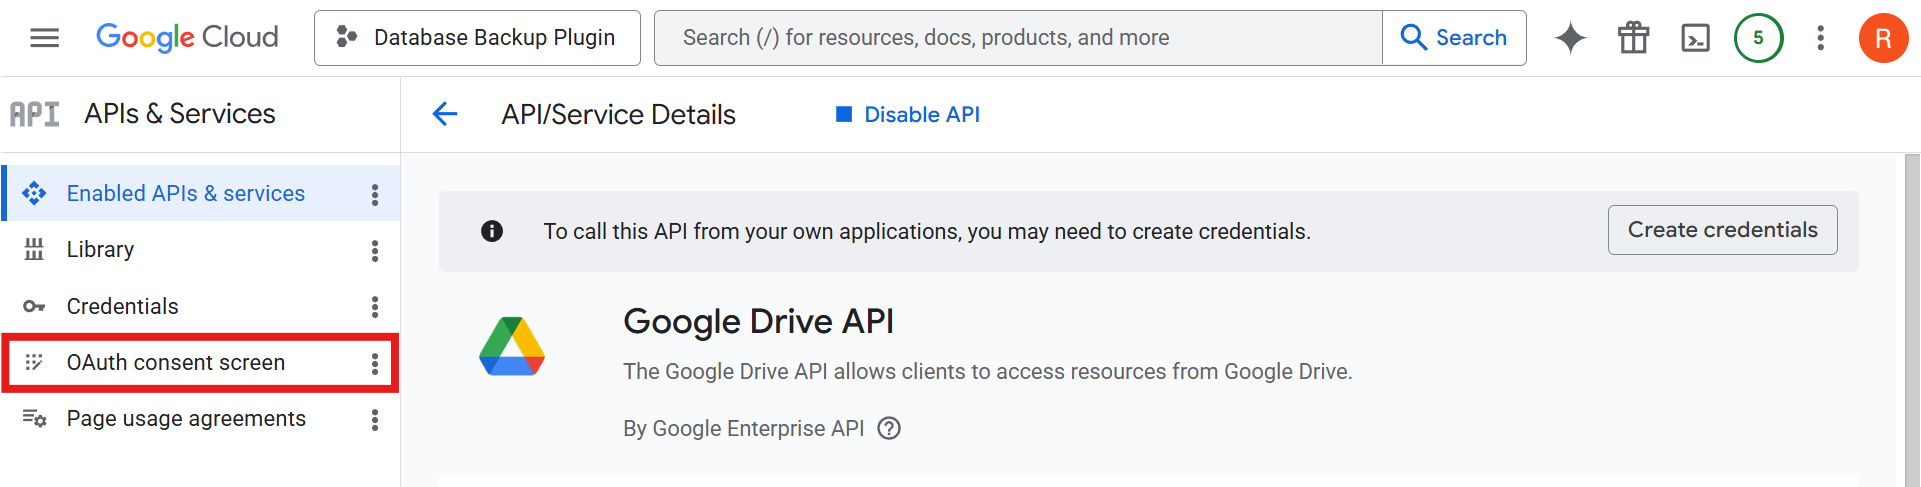Viewport: 1921px width, 487px height.
Task: Click the key icon for Credentials
Action: 34,306
